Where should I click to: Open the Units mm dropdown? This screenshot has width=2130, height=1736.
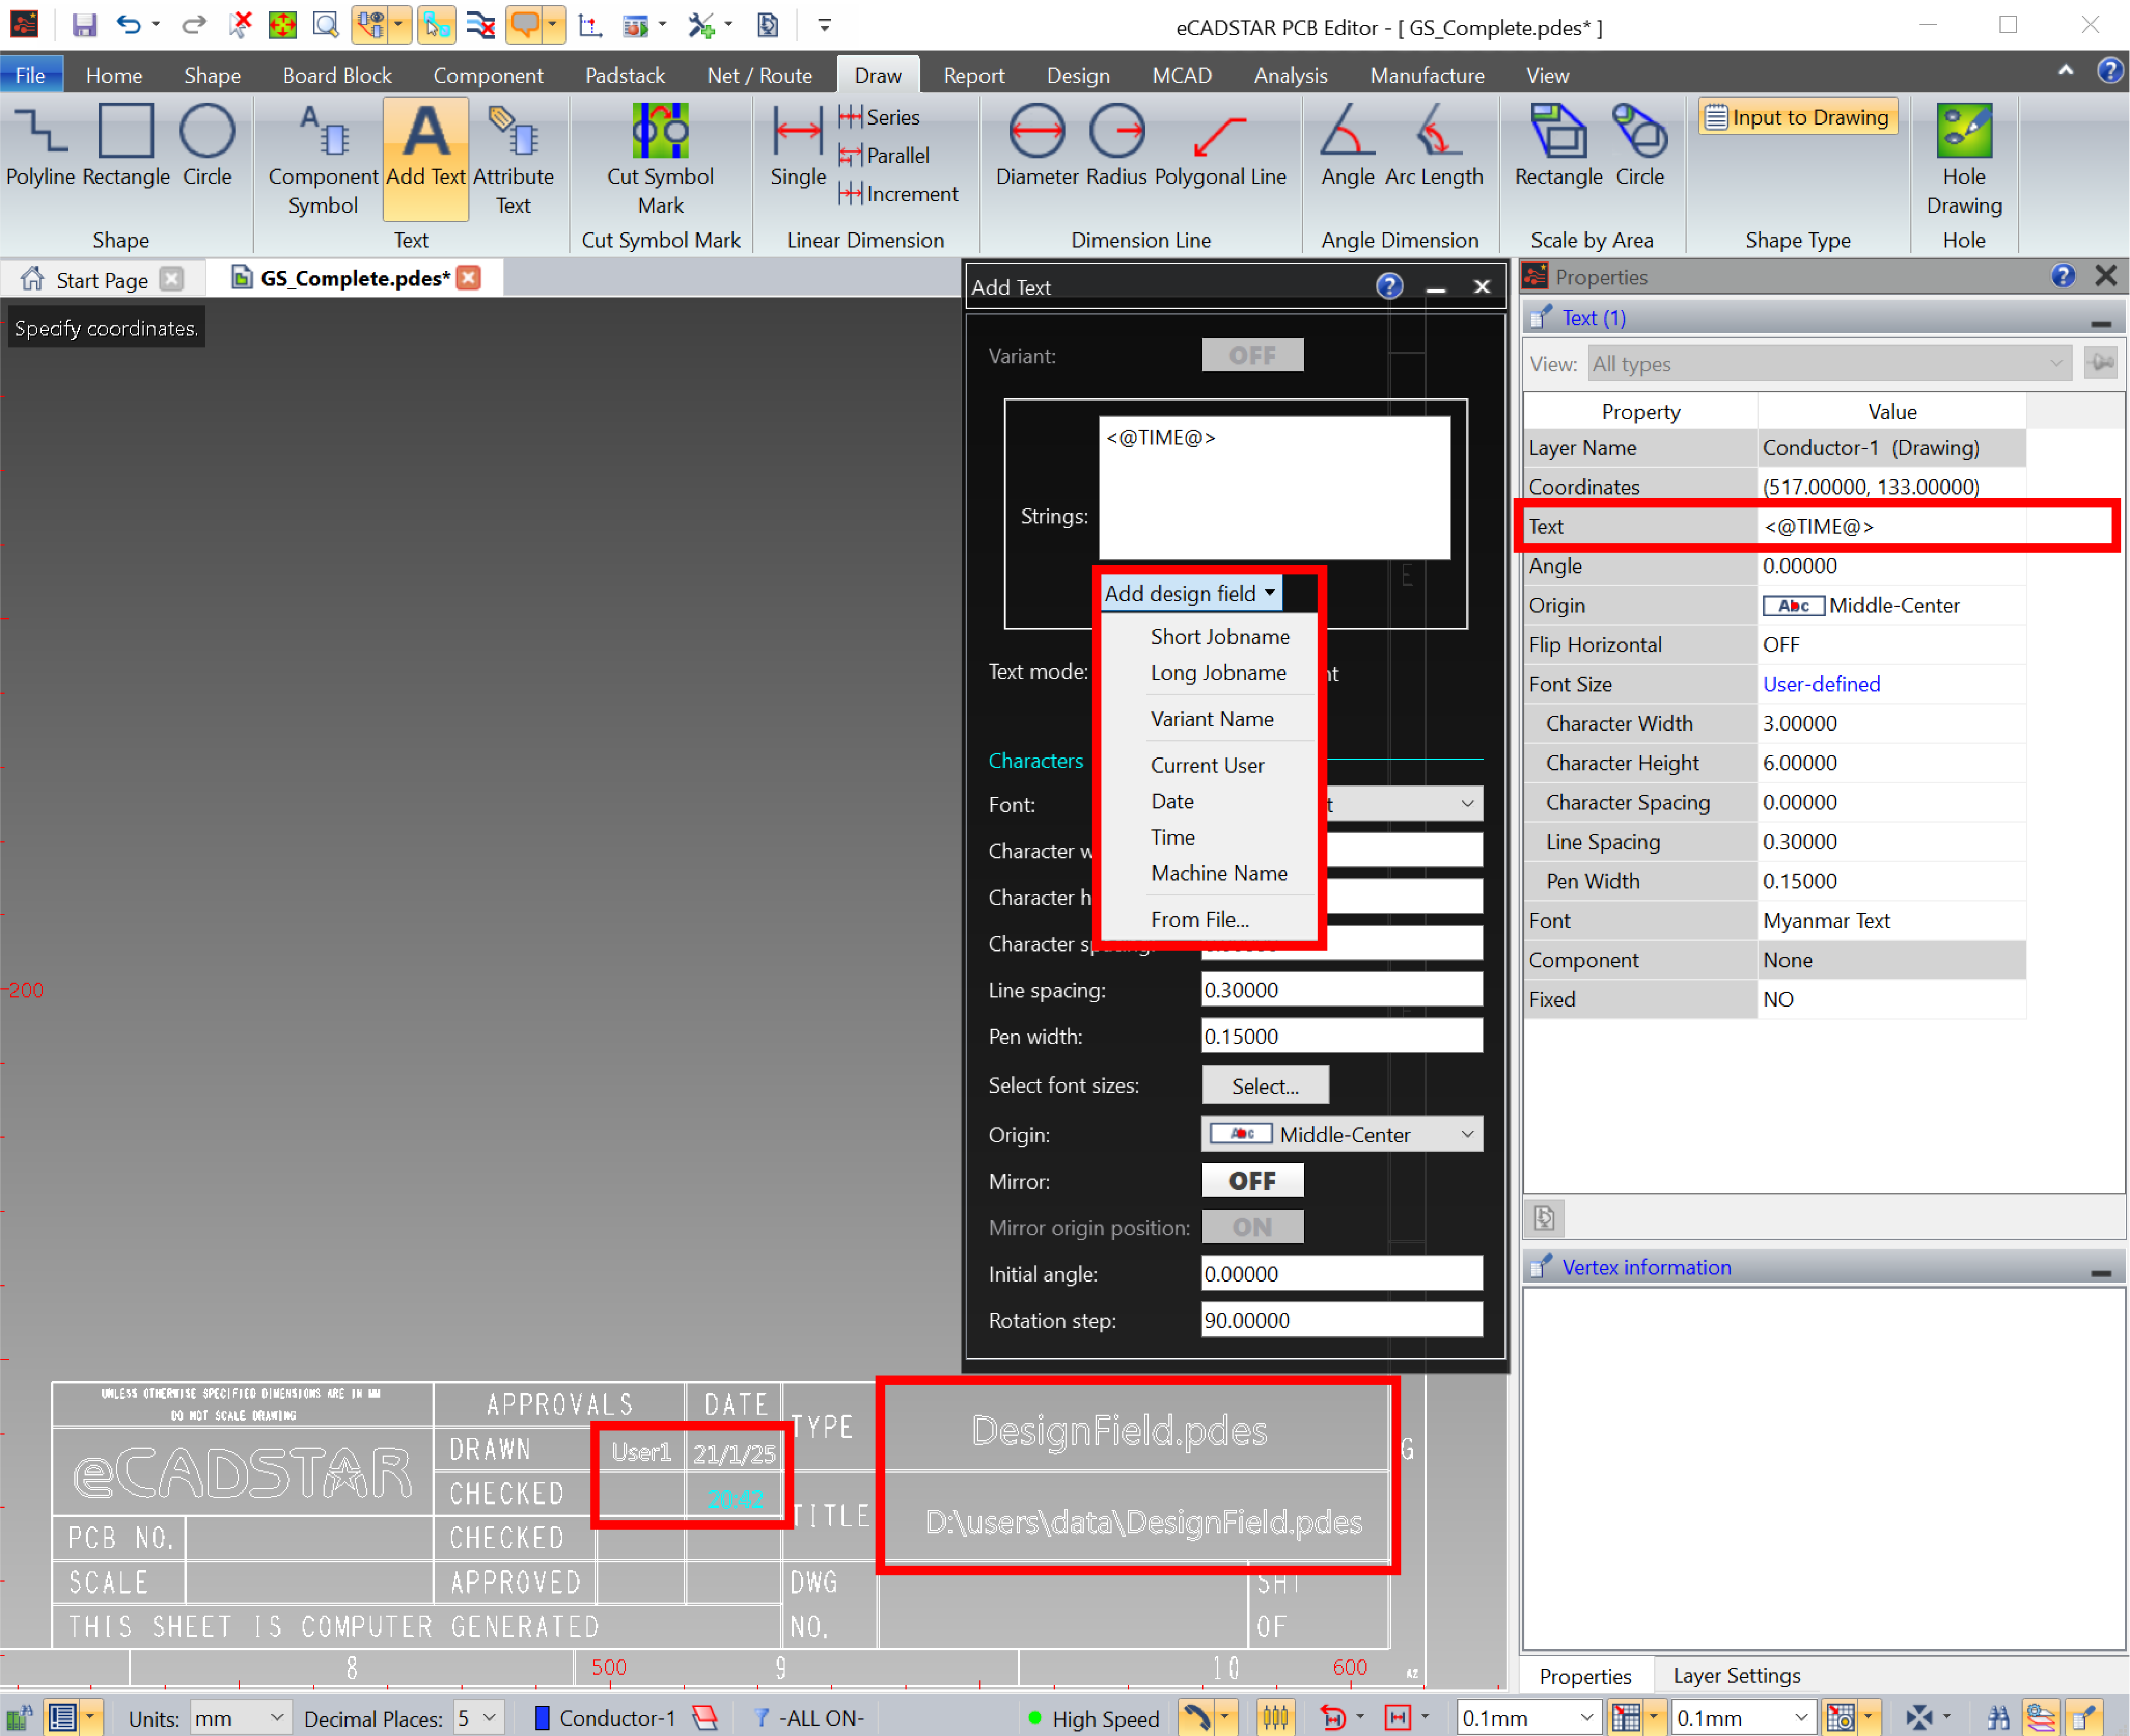(x=240, y=1718)
